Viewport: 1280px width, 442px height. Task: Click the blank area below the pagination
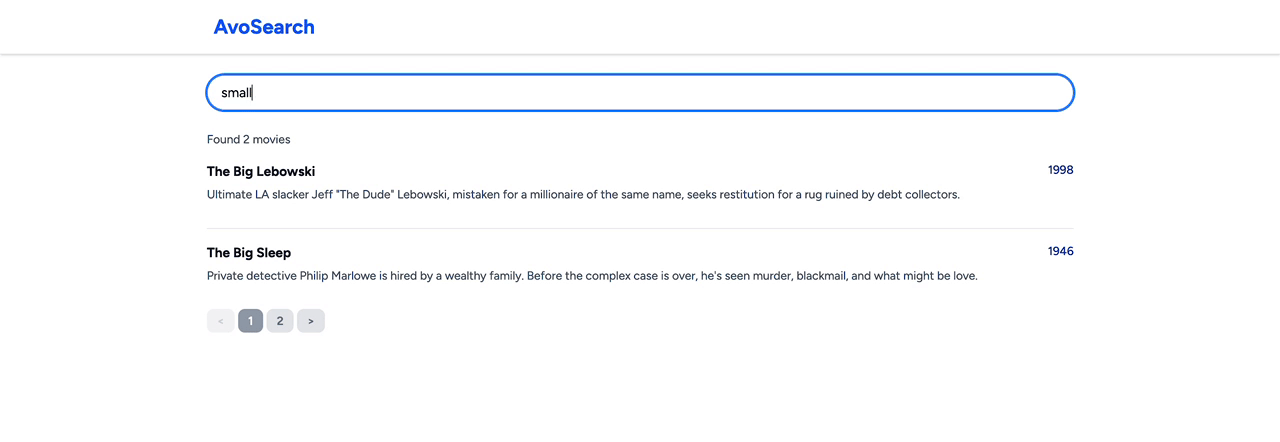tap(640, 390)
